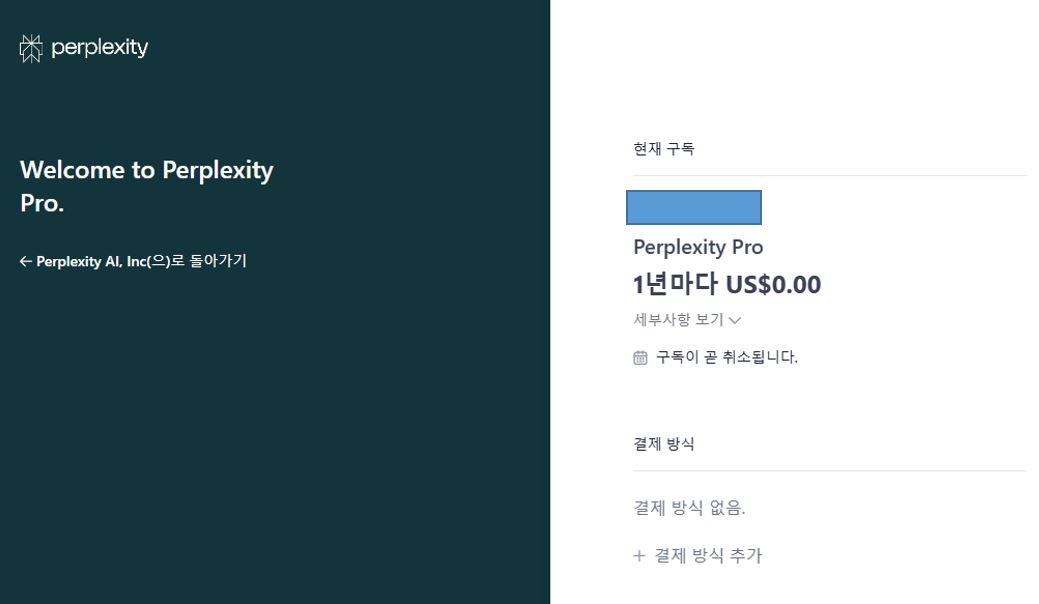The width and height of the screenshot is (1039, 604).
Task: Select the Perplexity Pro plan title
Action: (697, 247)
